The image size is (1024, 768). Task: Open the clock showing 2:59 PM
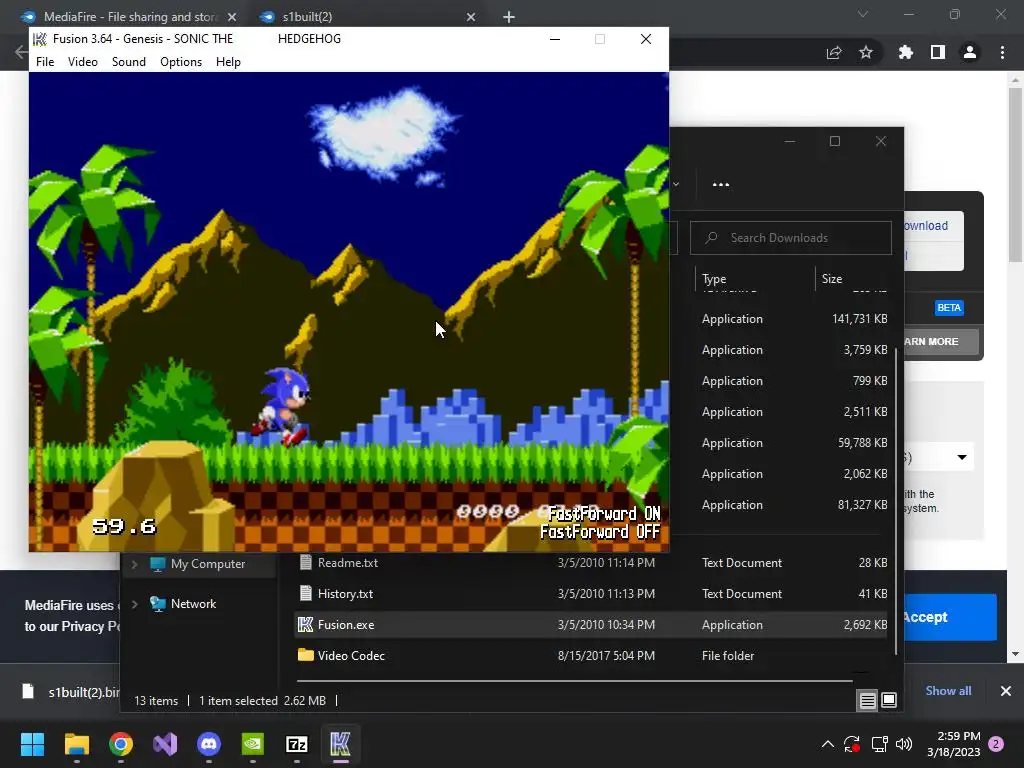click(953, 744)
